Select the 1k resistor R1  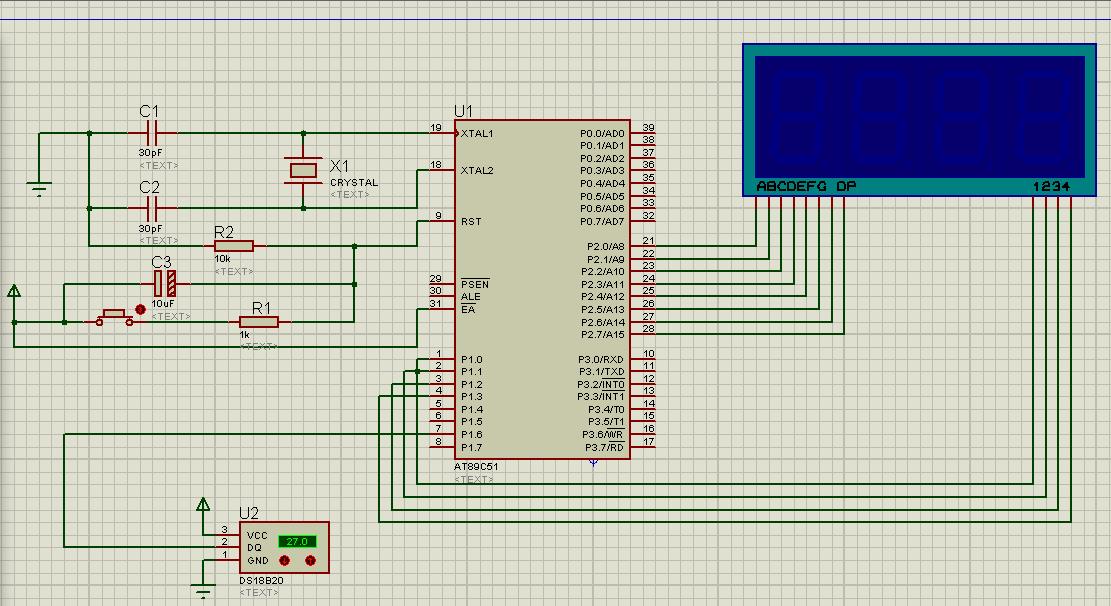coord(259,322)
